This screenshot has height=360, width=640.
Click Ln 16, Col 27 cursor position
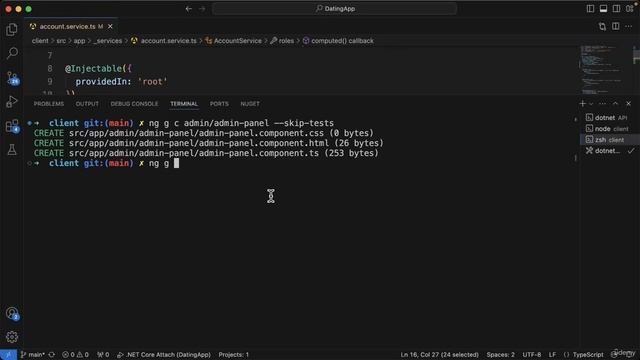point(439,355)
